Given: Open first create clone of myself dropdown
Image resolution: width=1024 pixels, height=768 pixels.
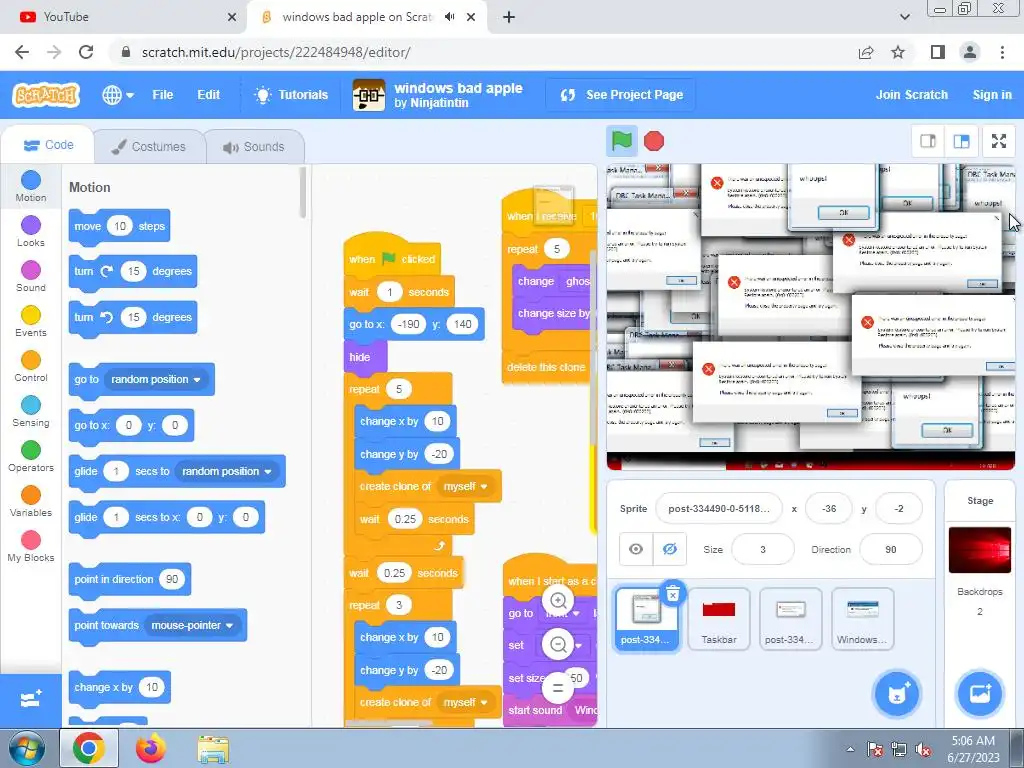Looking at the screenshot, I should tap(466, 487).
